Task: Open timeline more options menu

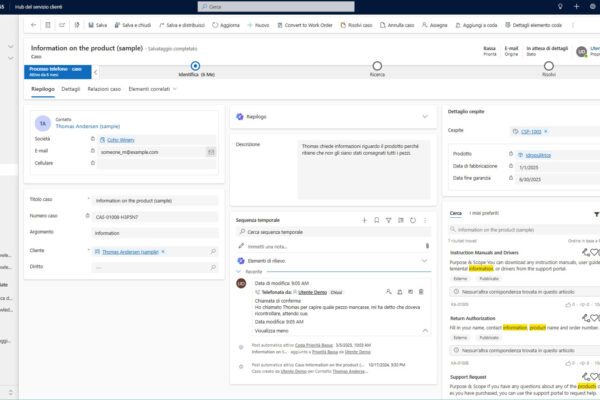Action: [x=425, y=220]
